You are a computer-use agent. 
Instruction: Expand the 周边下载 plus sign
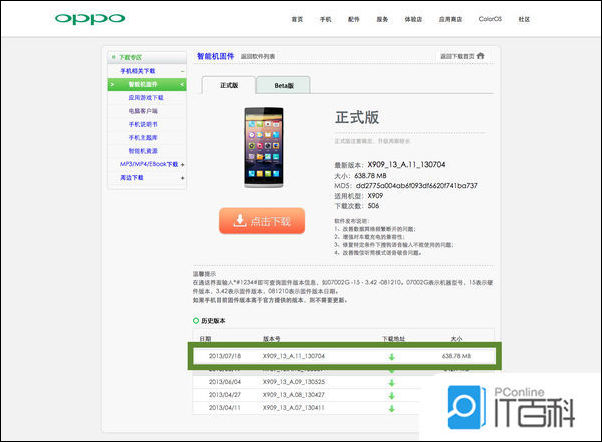182,178
